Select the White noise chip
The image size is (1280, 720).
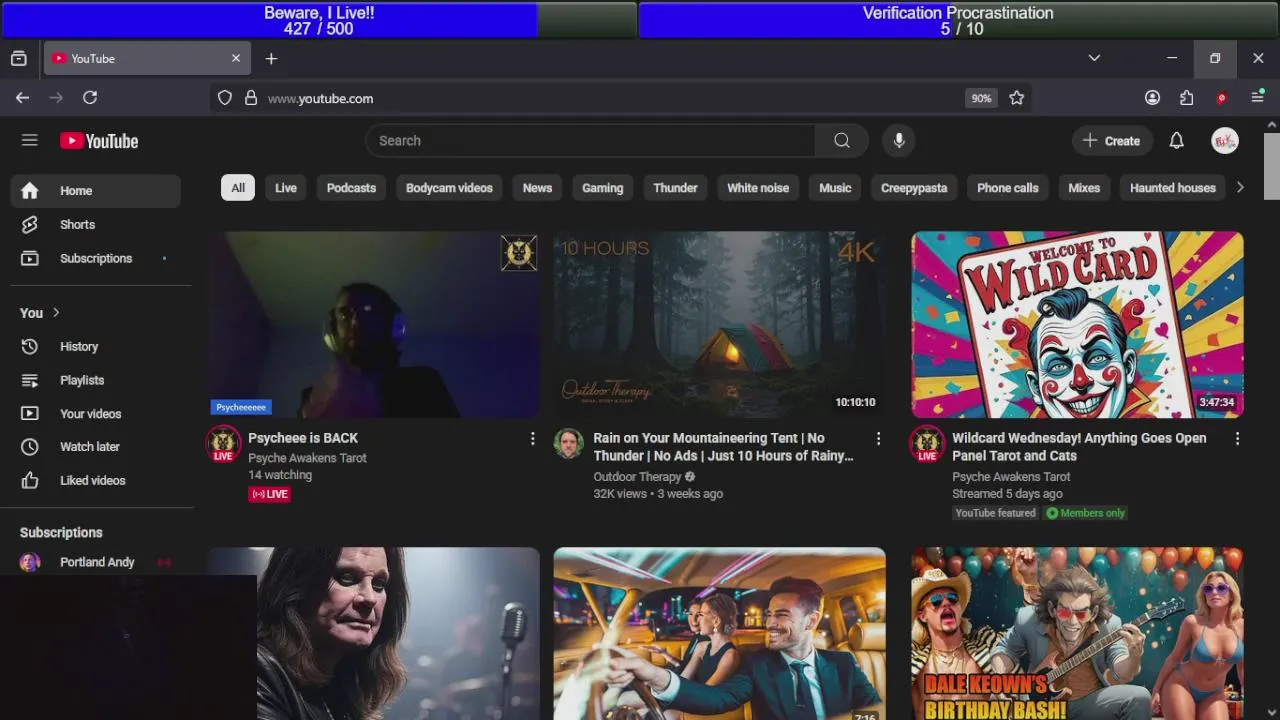[758, 188]
